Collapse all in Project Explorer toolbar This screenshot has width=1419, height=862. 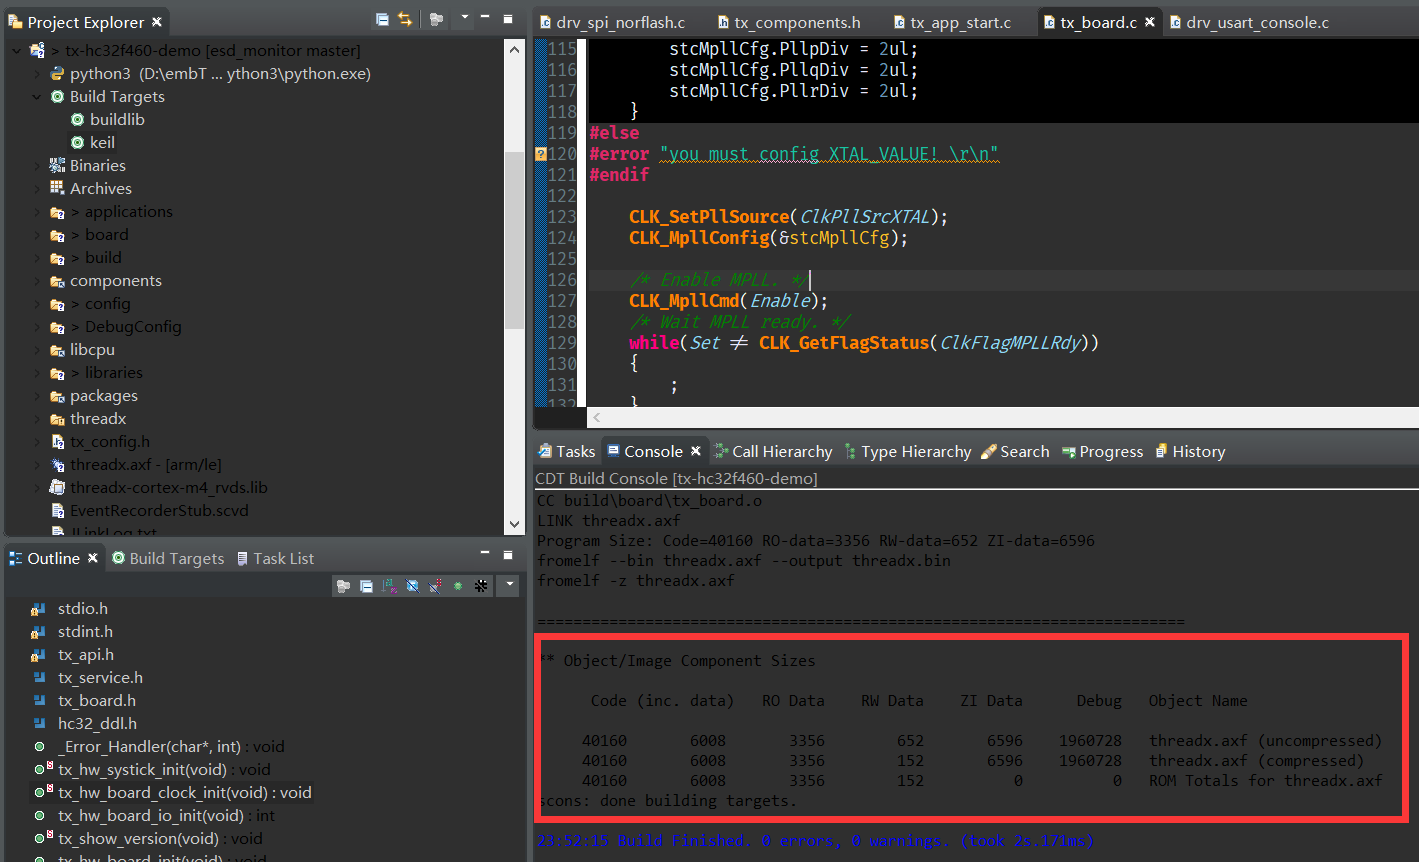(x=382, y=19)
